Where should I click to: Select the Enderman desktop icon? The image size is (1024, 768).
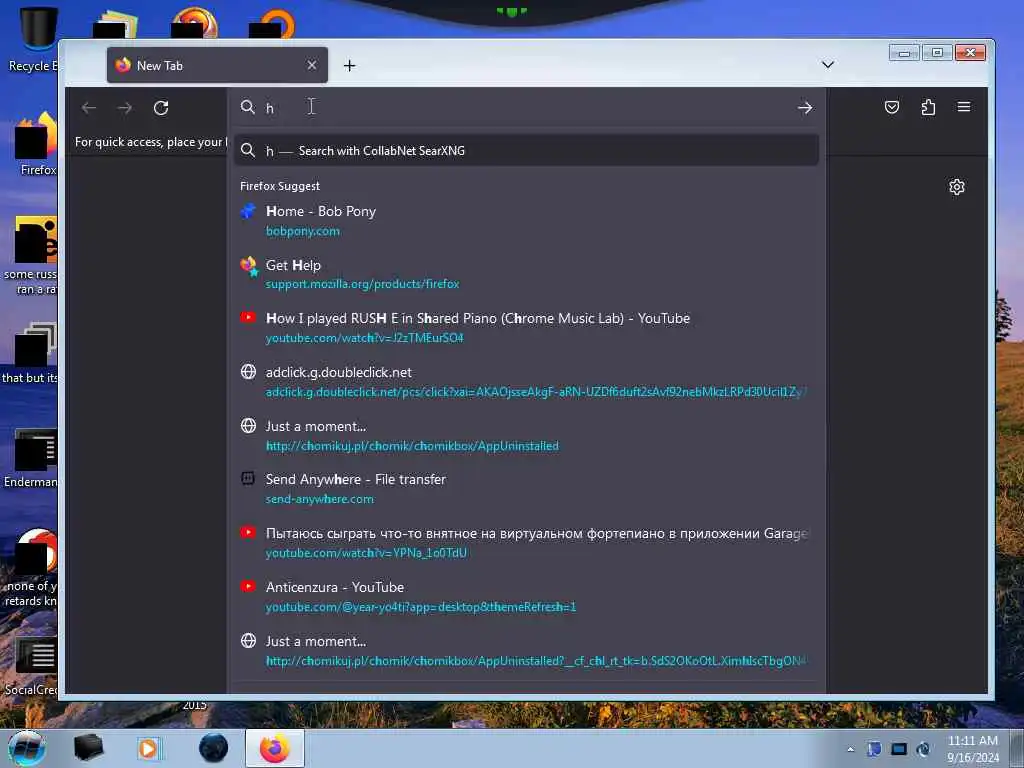coord(33,458)
